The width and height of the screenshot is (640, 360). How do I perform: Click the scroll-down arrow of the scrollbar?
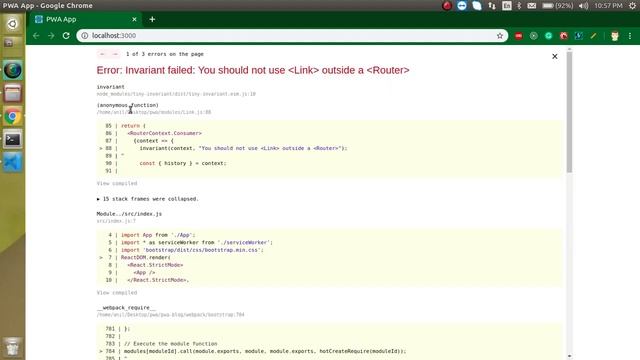click(569, 356)
